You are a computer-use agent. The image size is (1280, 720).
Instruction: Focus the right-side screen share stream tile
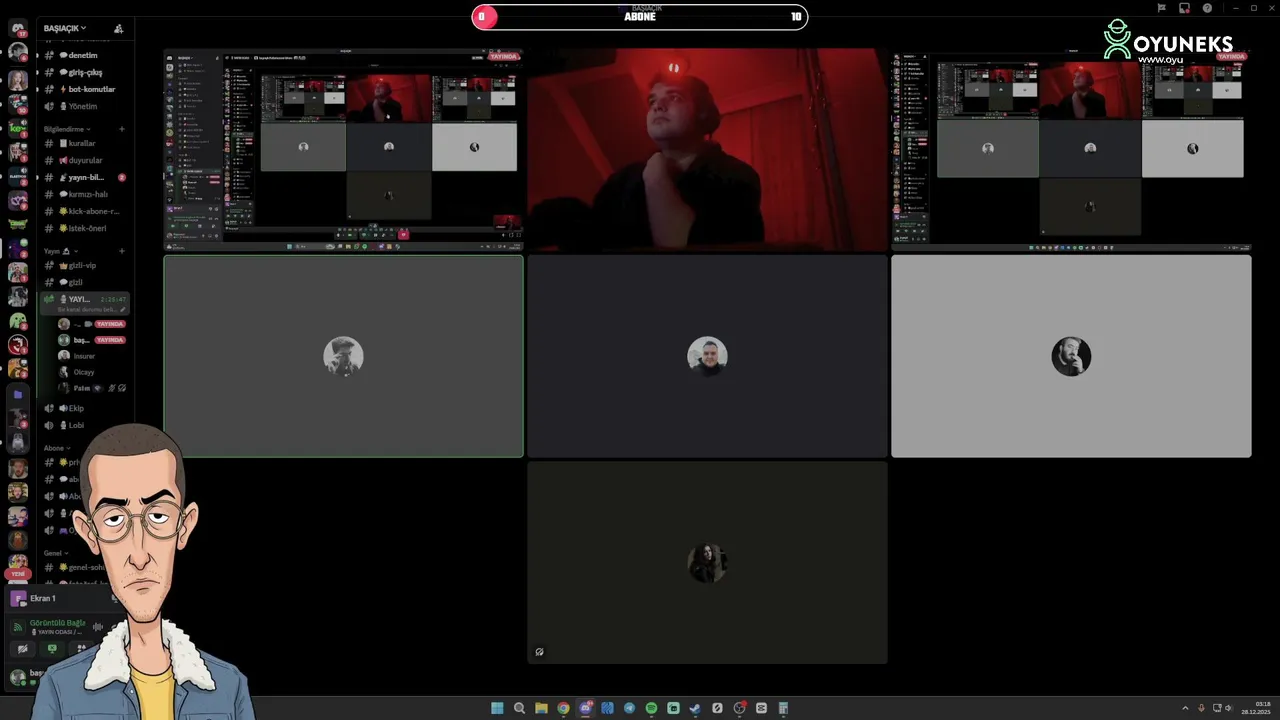point(1071,148)
